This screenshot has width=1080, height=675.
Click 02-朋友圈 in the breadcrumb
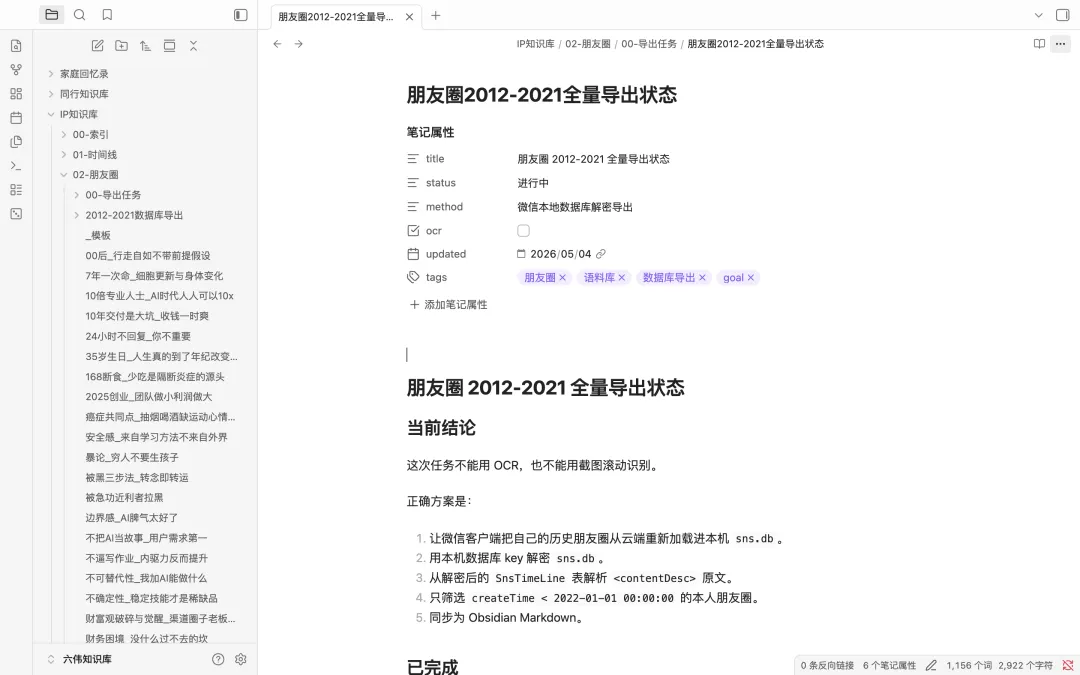pyautogui.click(x=588, y=43)
